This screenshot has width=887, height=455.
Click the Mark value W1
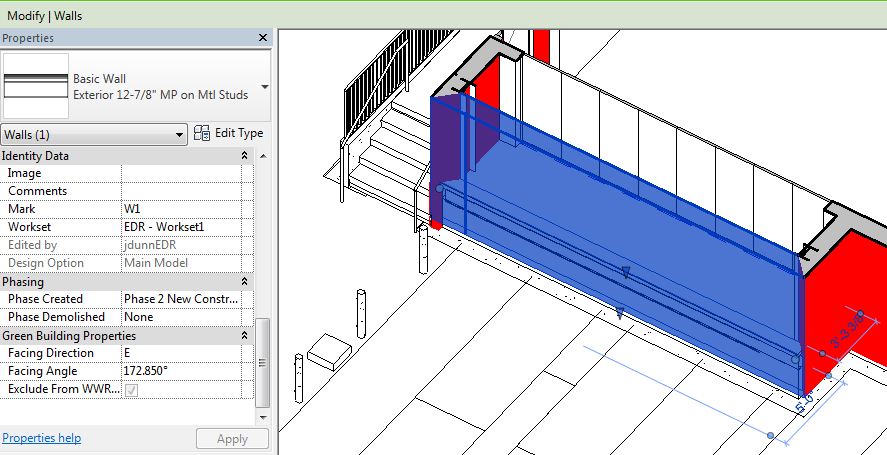181,209
